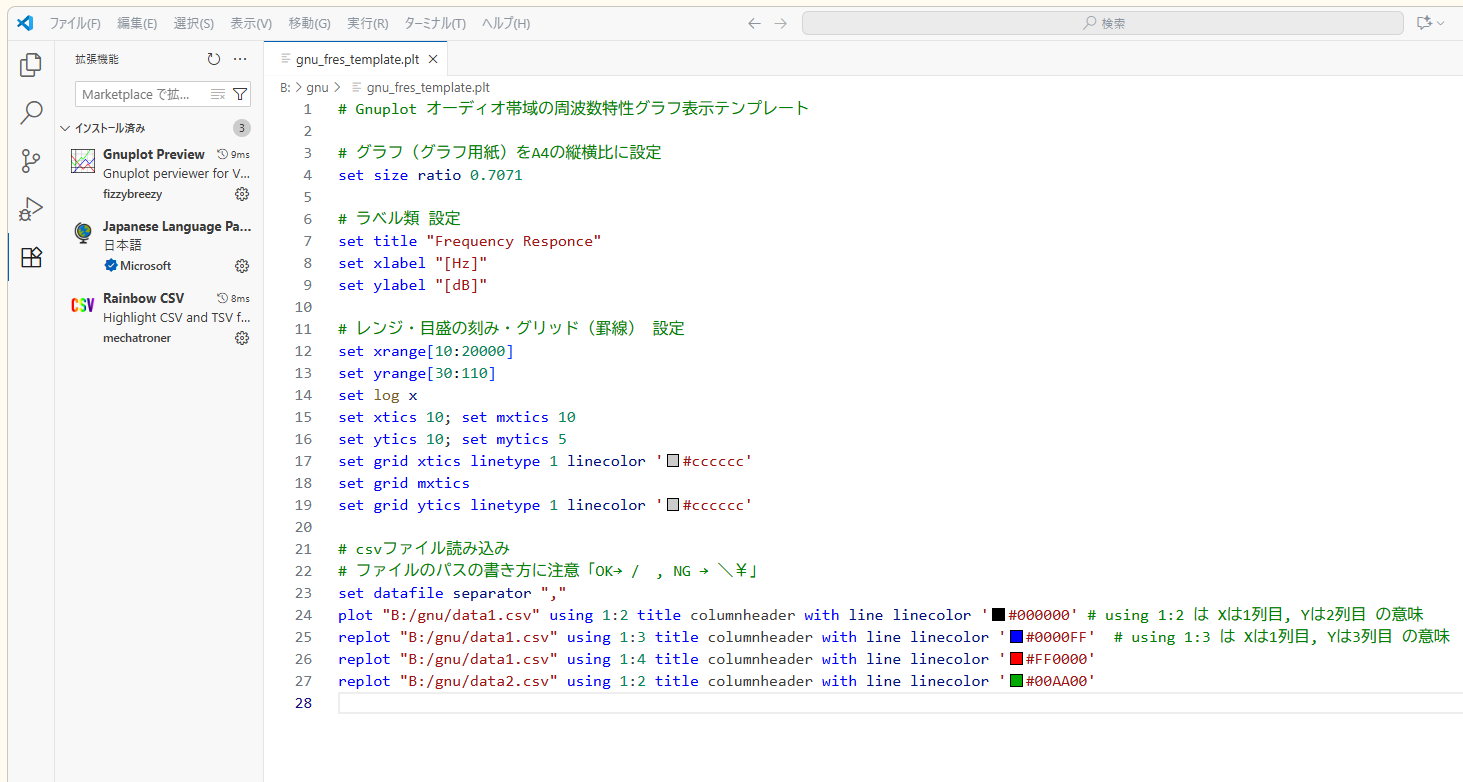This screenshot has width=1463, height=782.
Task: Click the Extensions view icon
Action: pyautogui.click(x=31, y=257)
